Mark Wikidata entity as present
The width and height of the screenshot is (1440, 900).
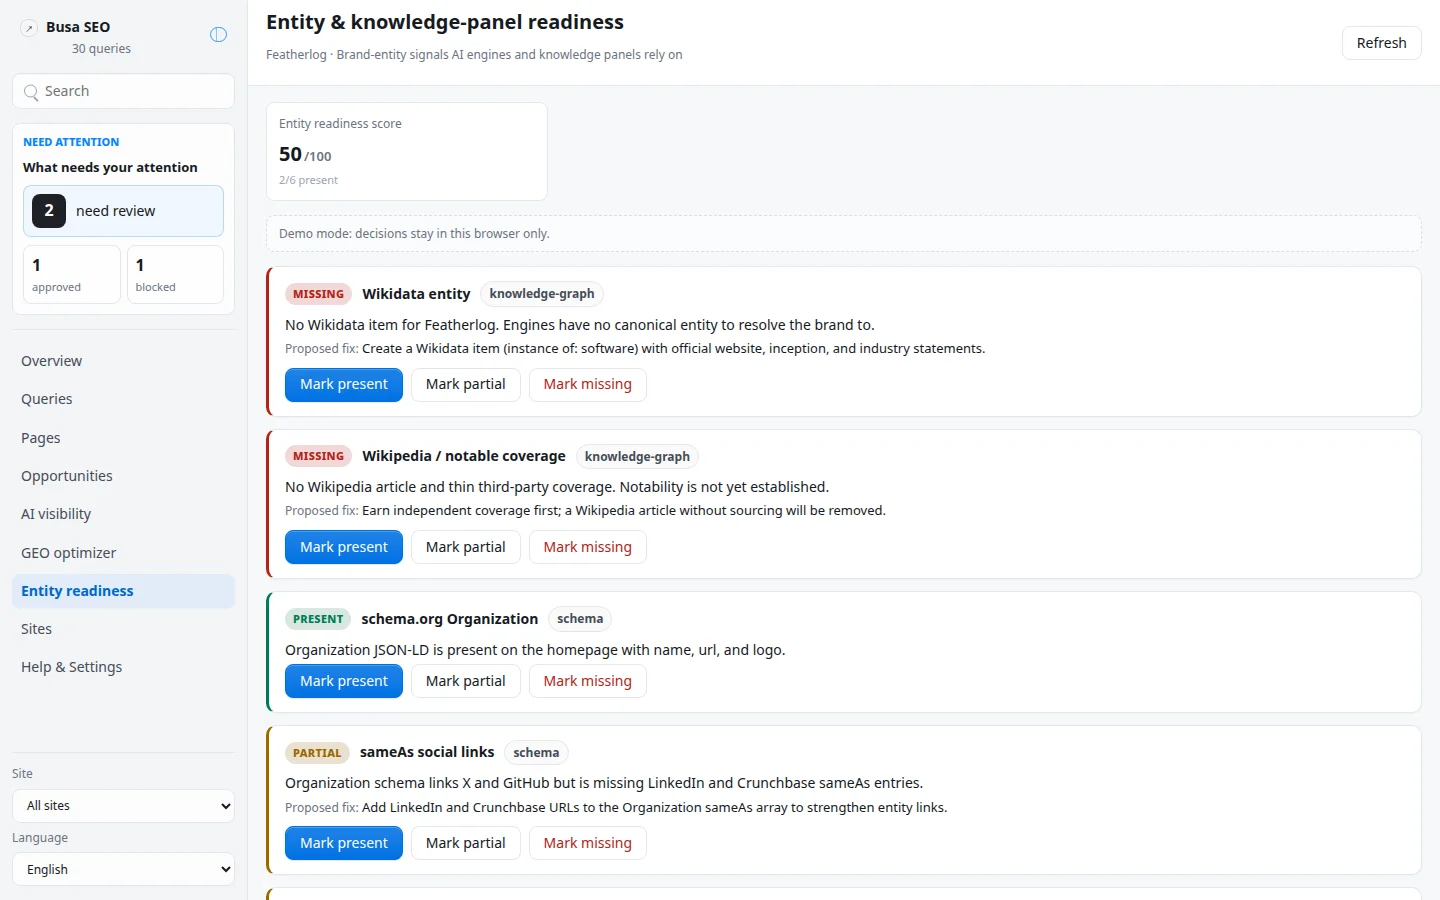tap(344, 385)
